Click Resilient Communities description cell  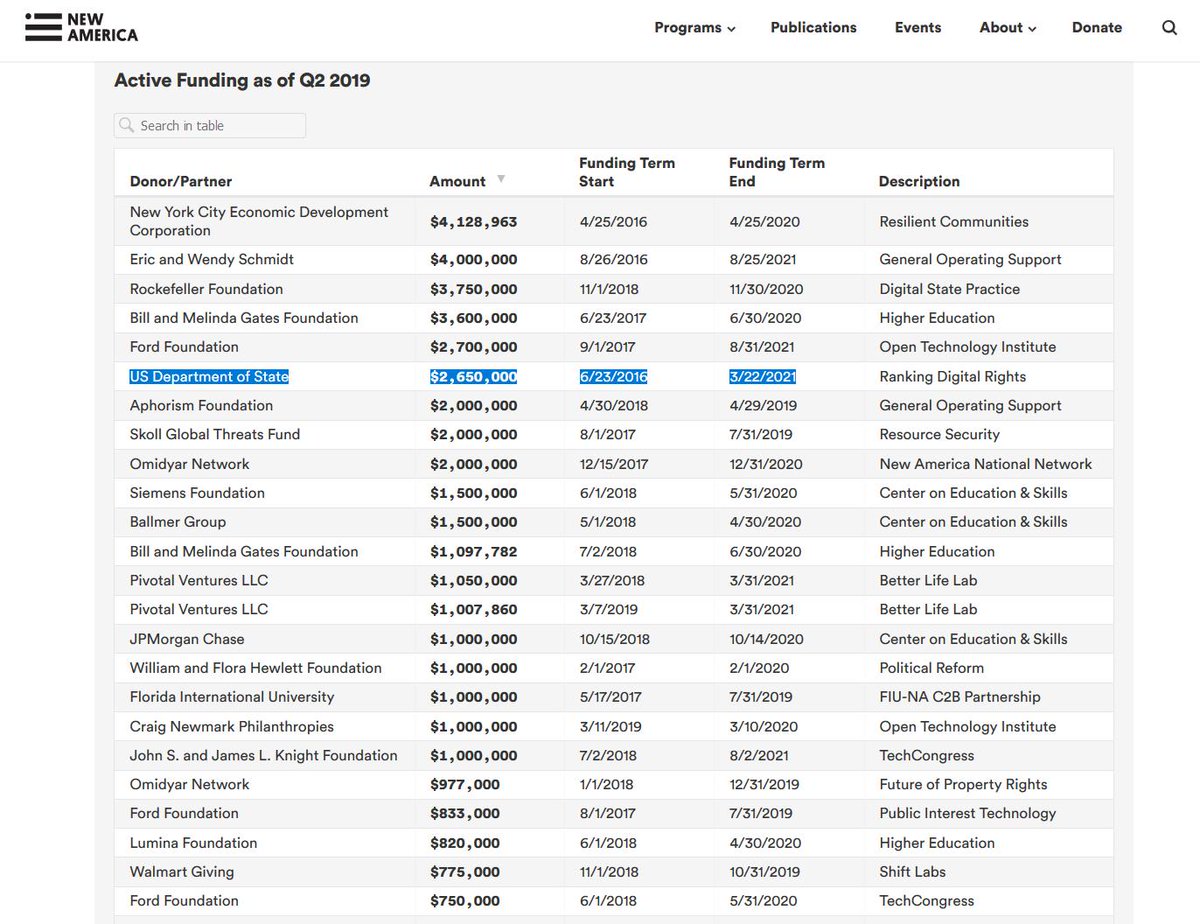pos(954,221)
